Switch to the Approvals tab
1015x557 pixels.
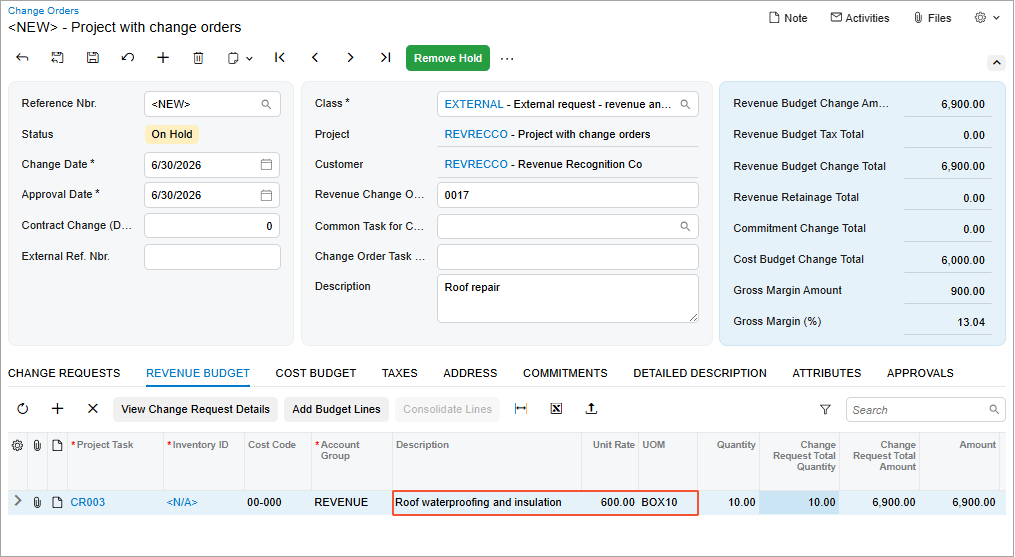920,373
